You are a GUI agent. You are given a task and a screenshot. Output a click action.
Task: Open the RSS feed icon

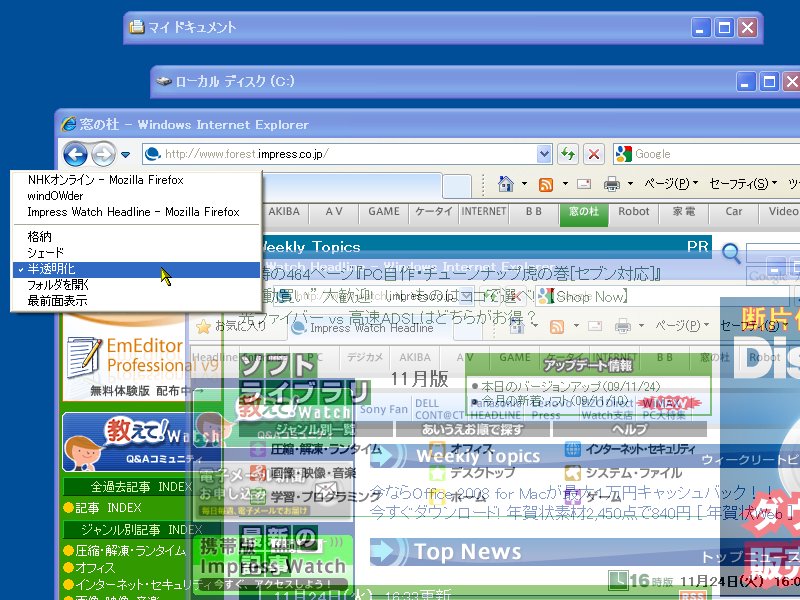click(x=544, y=186)
